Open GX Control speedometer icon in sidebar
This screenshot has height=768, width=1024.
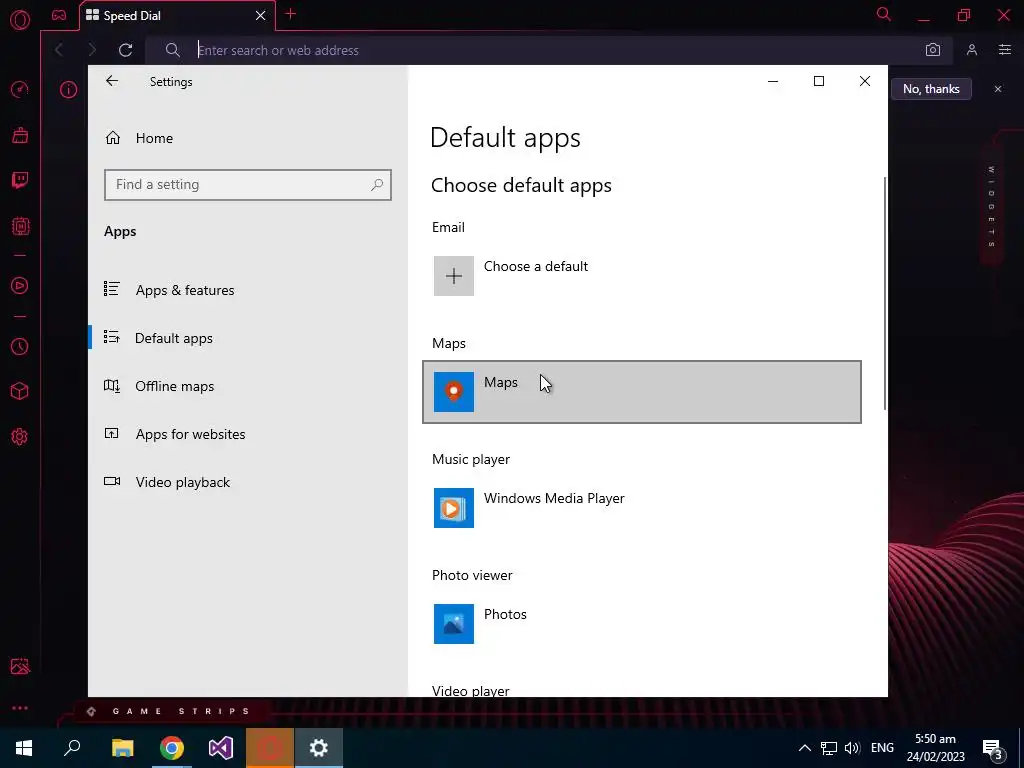tap(20, 89)
